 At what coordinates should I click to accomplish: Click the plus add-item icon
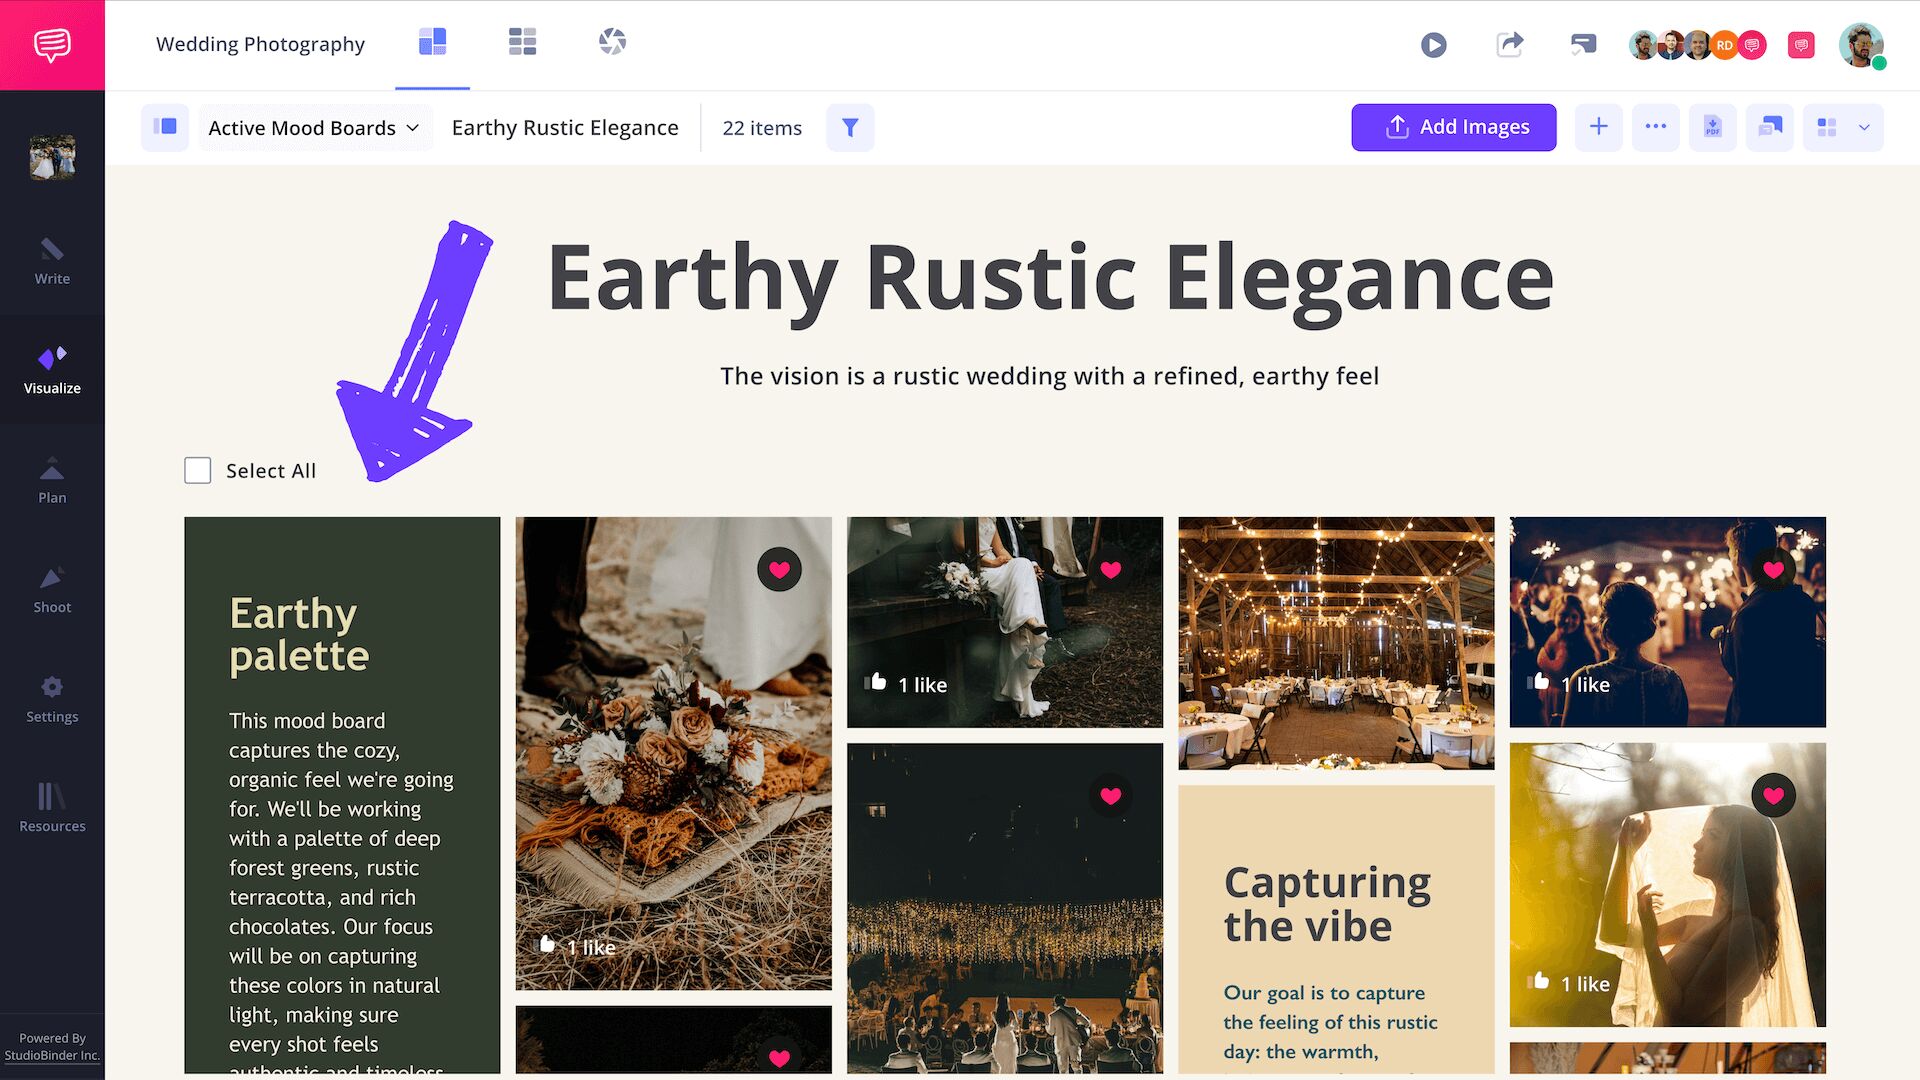click(1598, 128)
